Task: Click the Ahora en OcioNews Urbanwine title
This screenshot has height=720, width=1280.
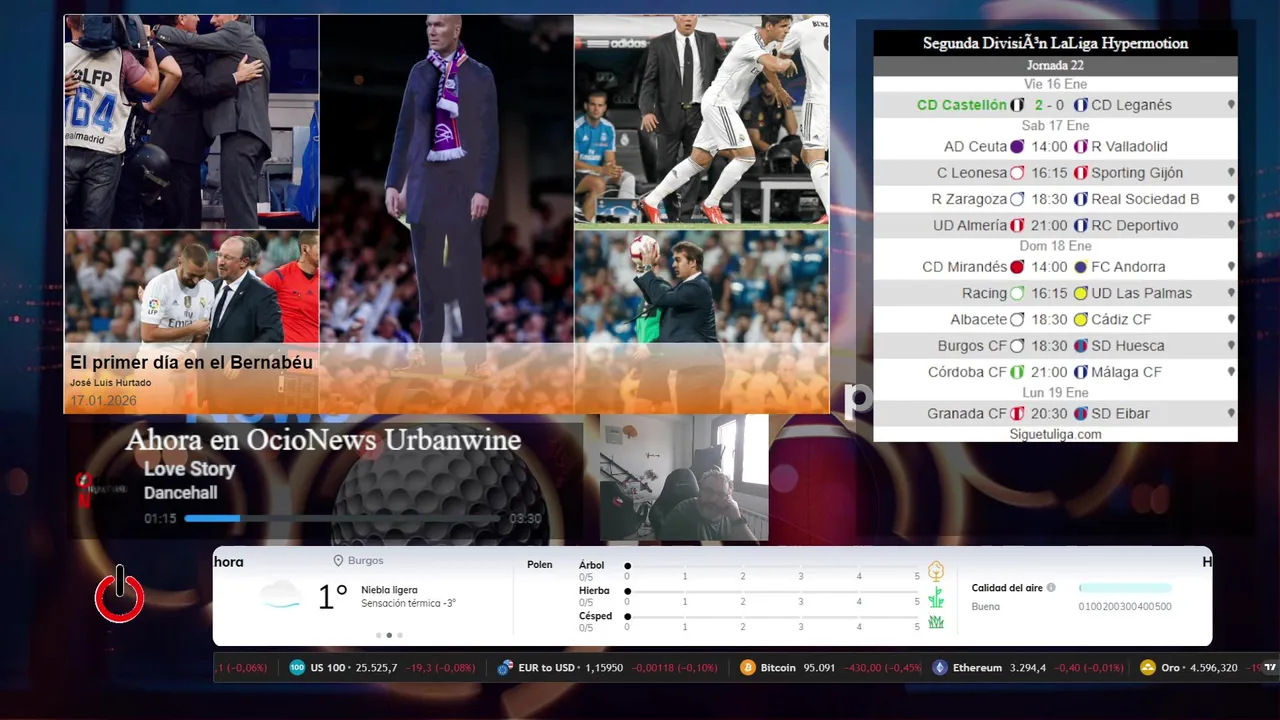Action: [x=323, y=440]
